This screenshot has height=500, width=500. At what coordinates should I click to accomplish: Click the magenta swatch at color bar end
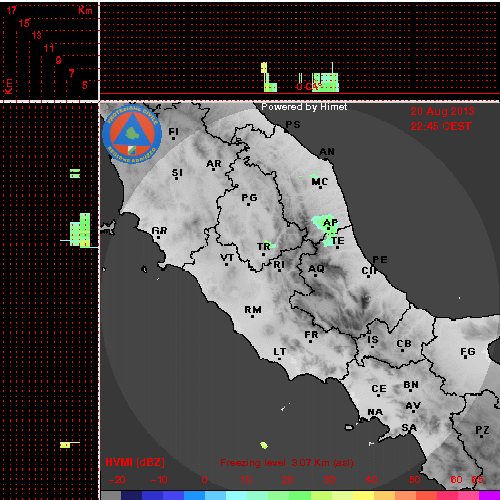click(489, 495)
